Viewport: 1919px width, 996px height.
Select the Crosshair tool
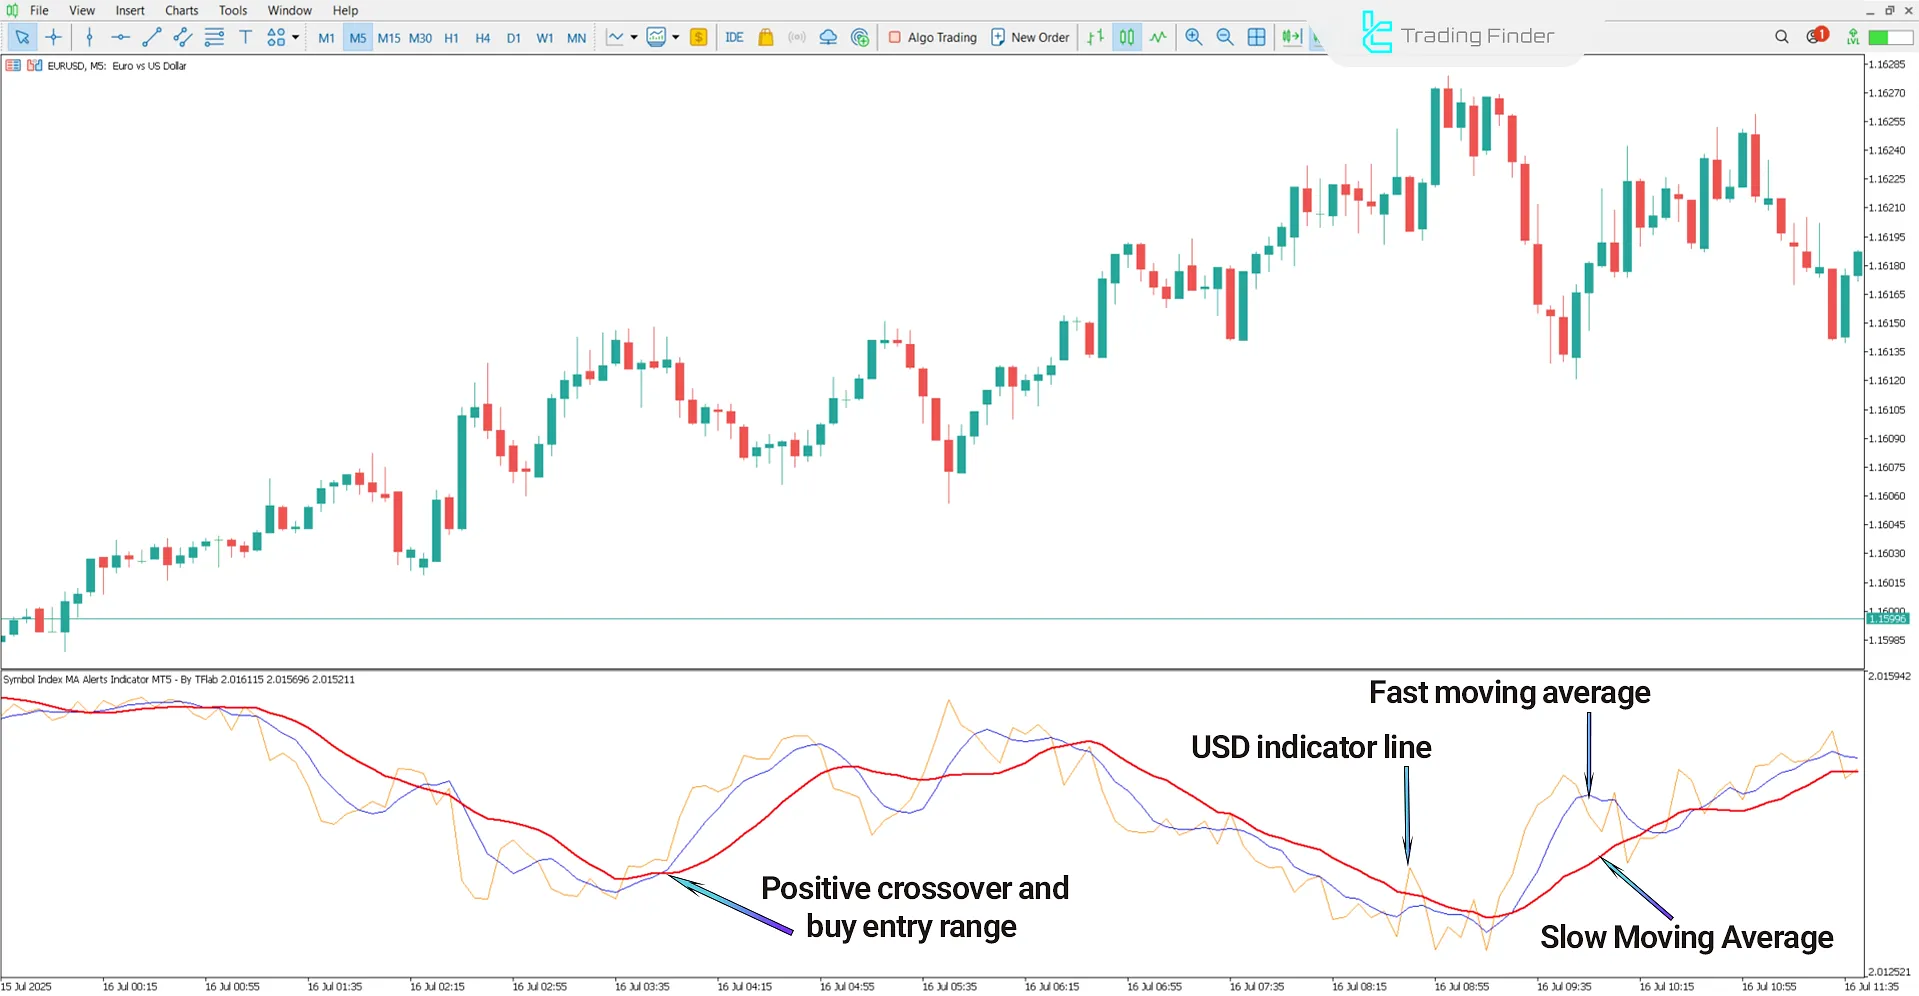coord(54,37)
